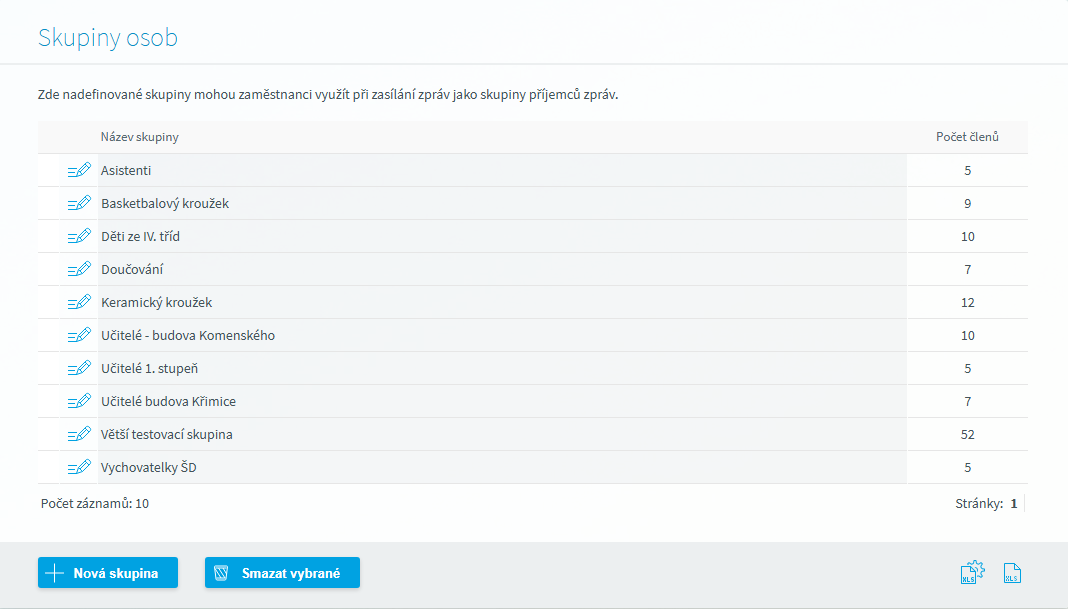Select the Učitelé - budova Komenského name

click(187, 335)
